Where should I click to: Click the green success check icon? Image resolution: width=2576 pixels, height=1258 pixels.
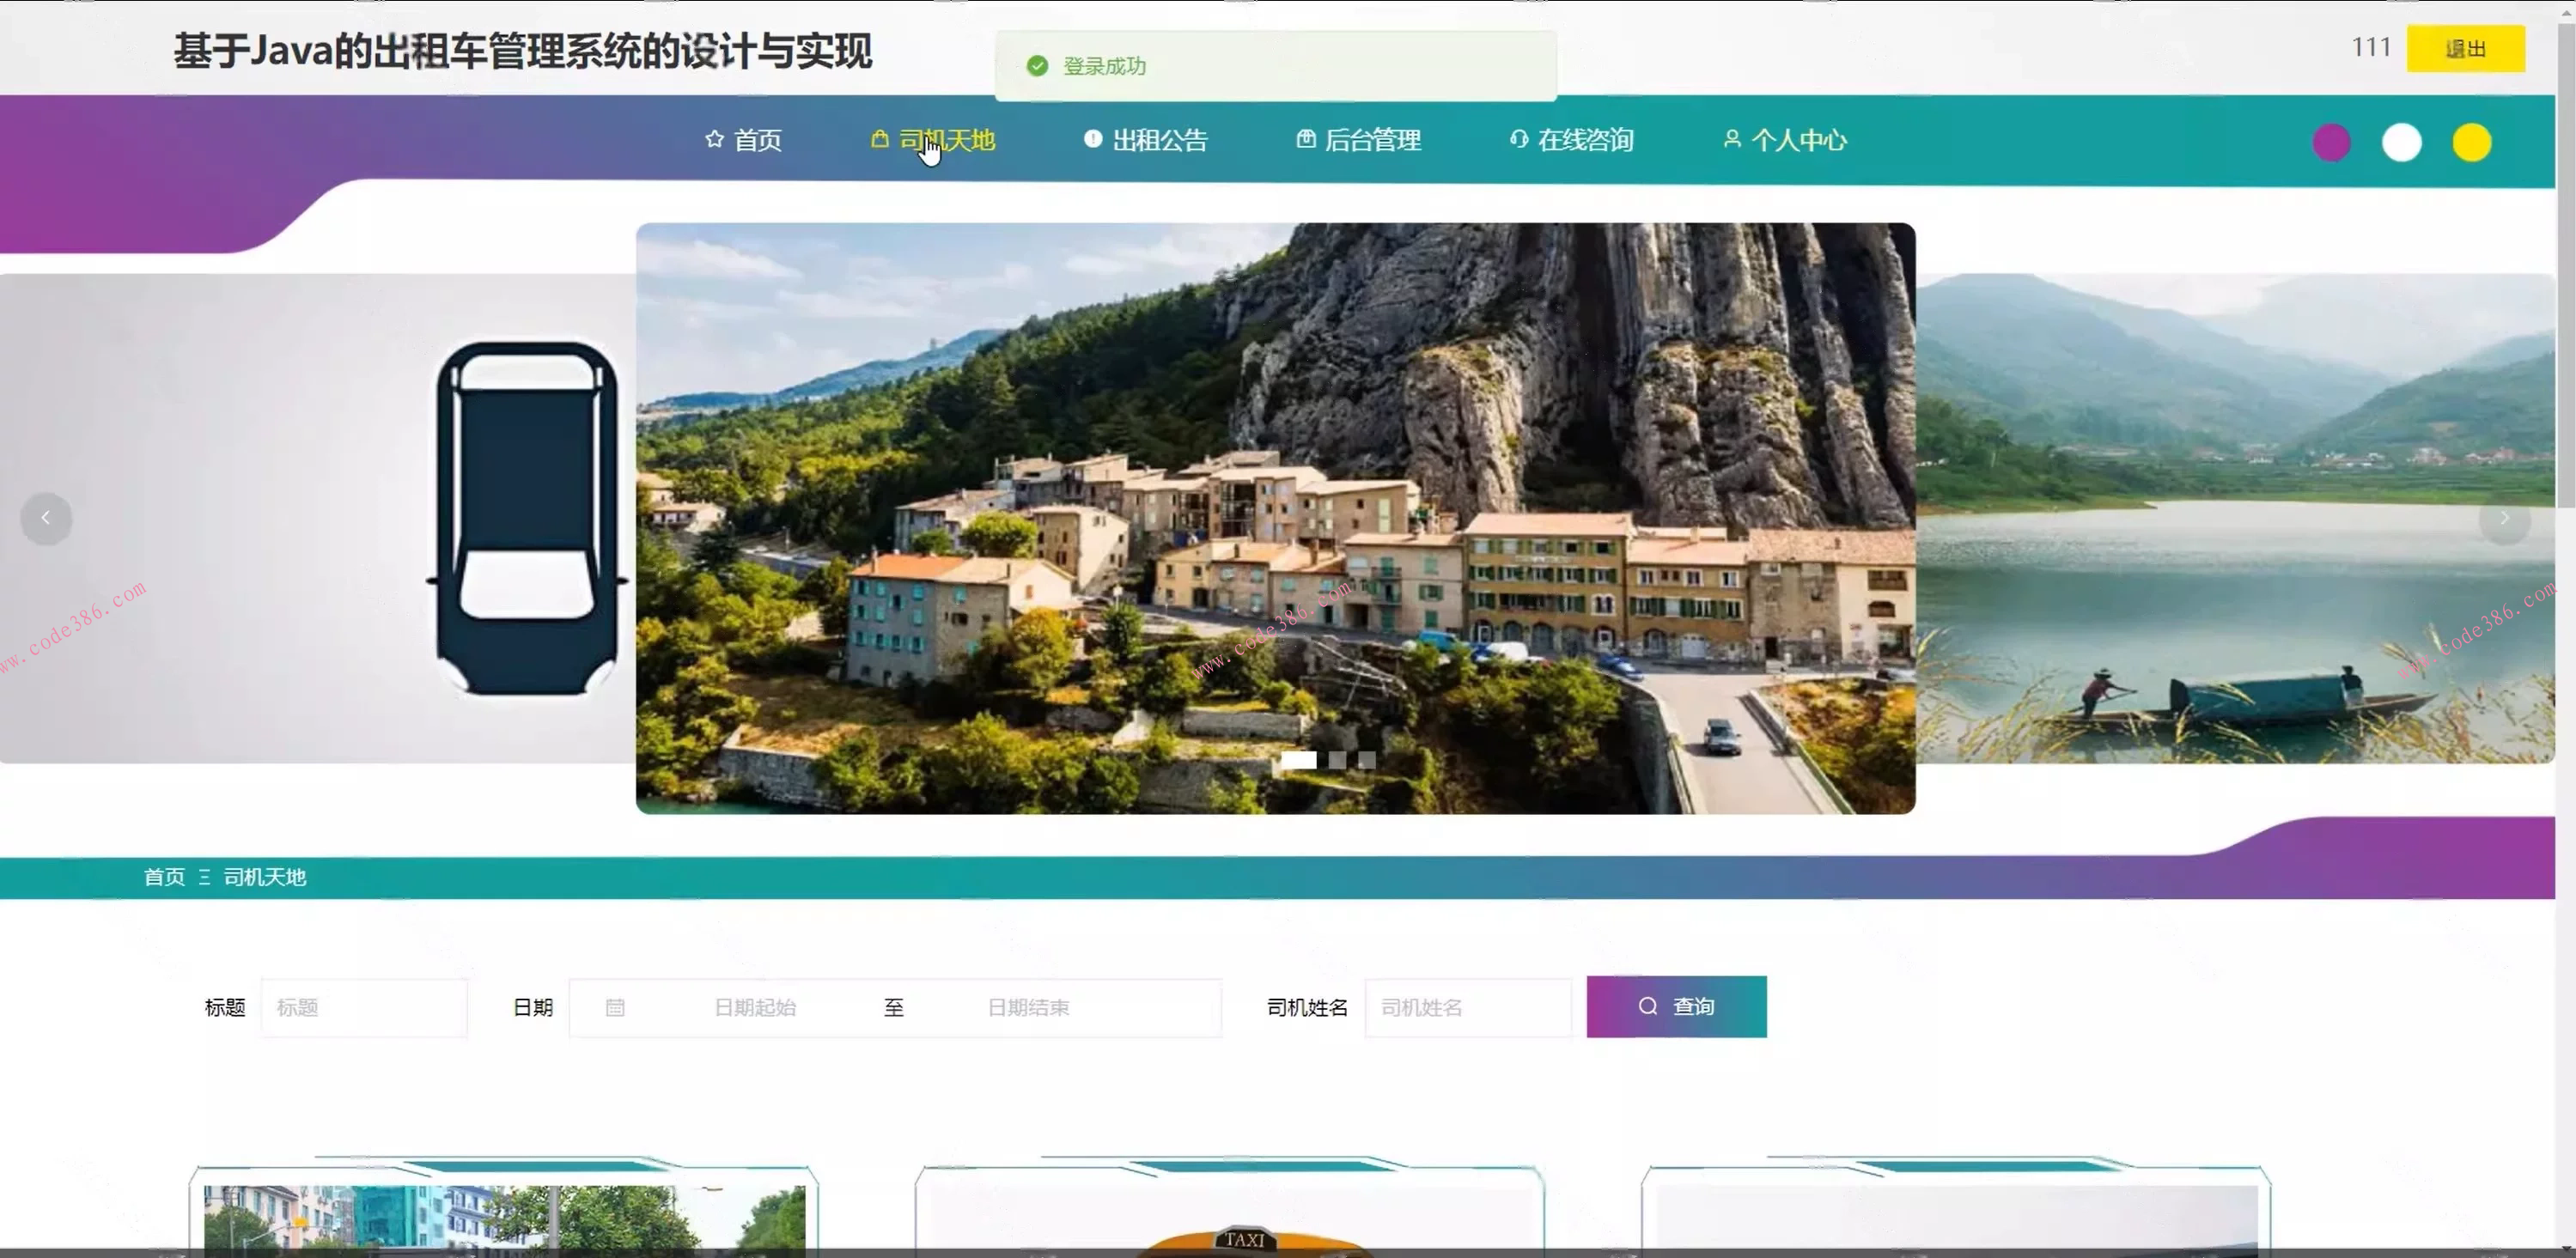1037,66
